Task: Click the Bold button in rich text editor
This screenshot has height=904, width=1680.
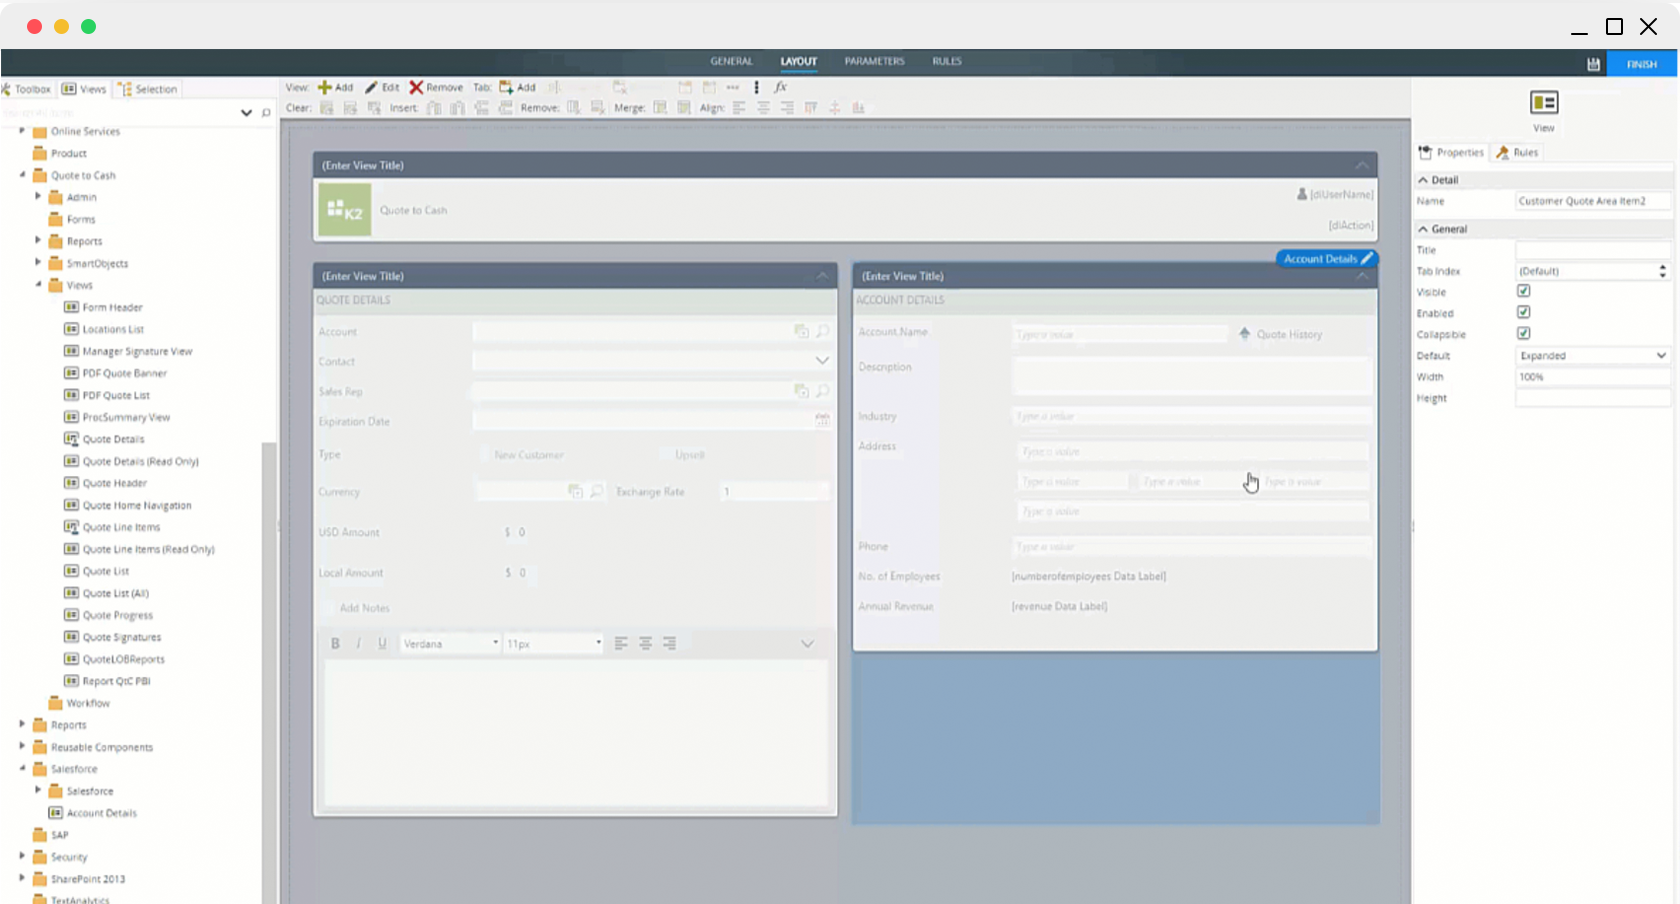Action: tap(335, 644)
